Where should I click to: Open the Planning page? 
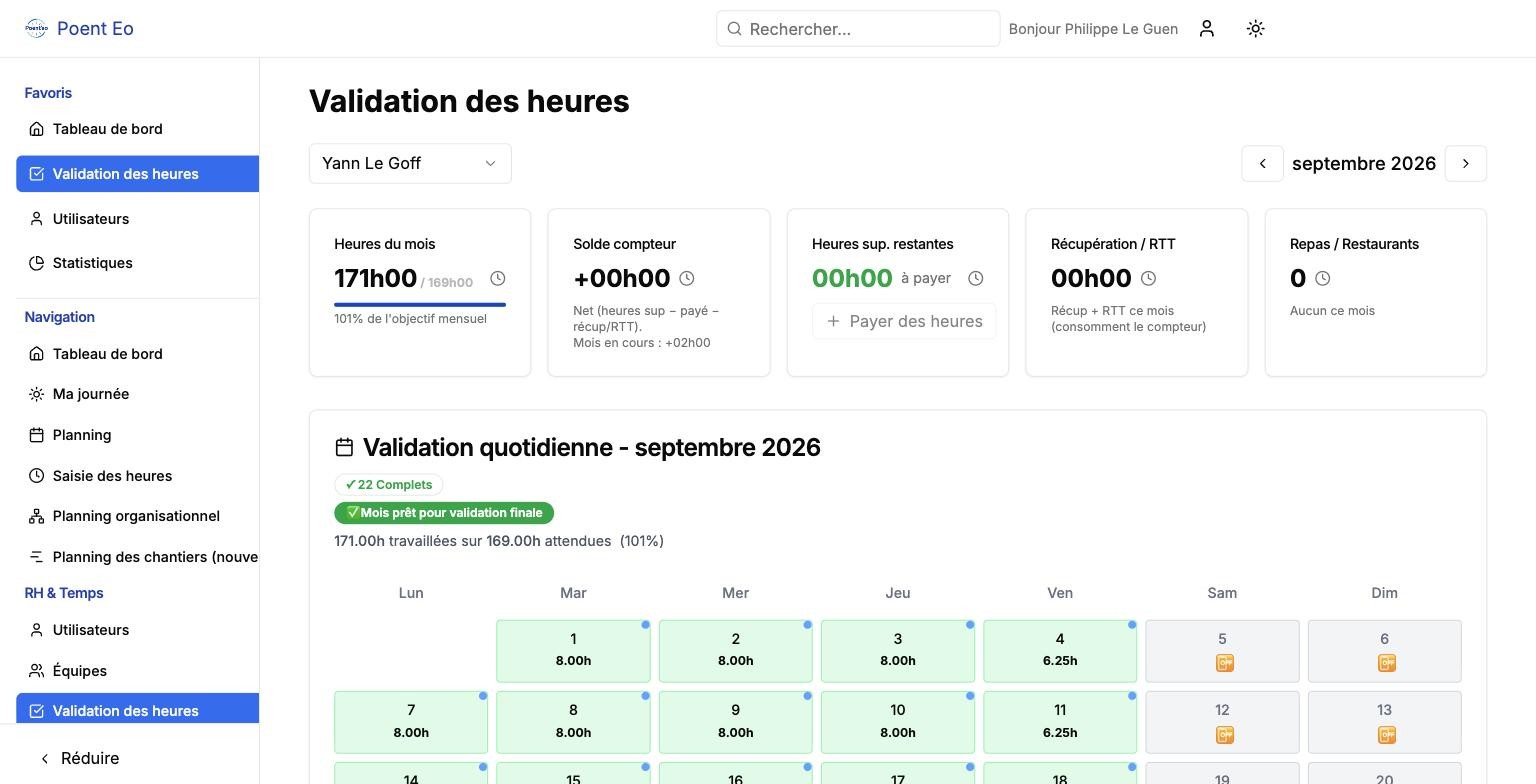[x=137, y=435]
